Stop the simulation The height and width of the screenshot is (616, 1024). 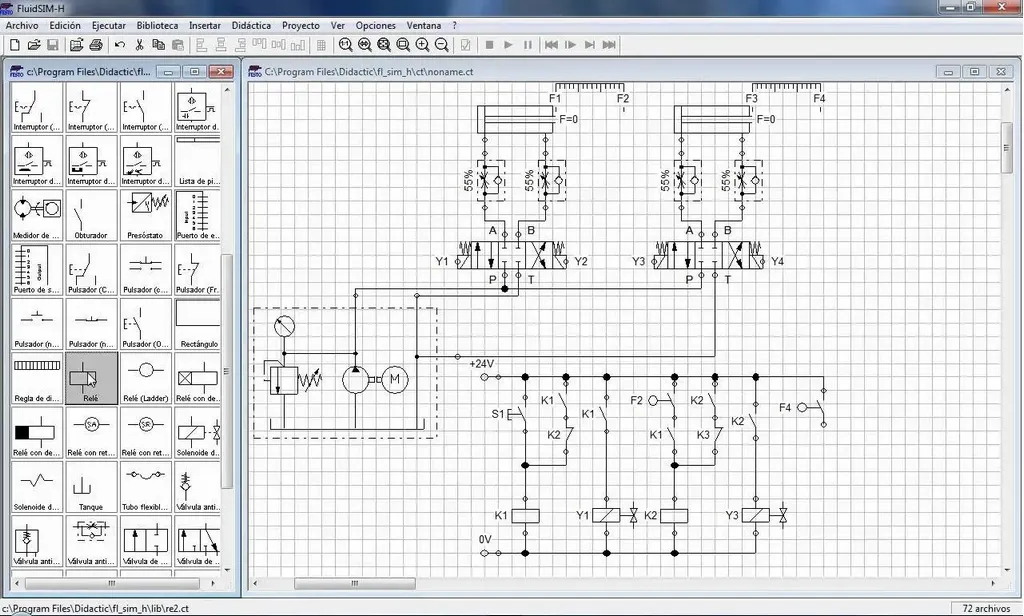click(489, 45)
